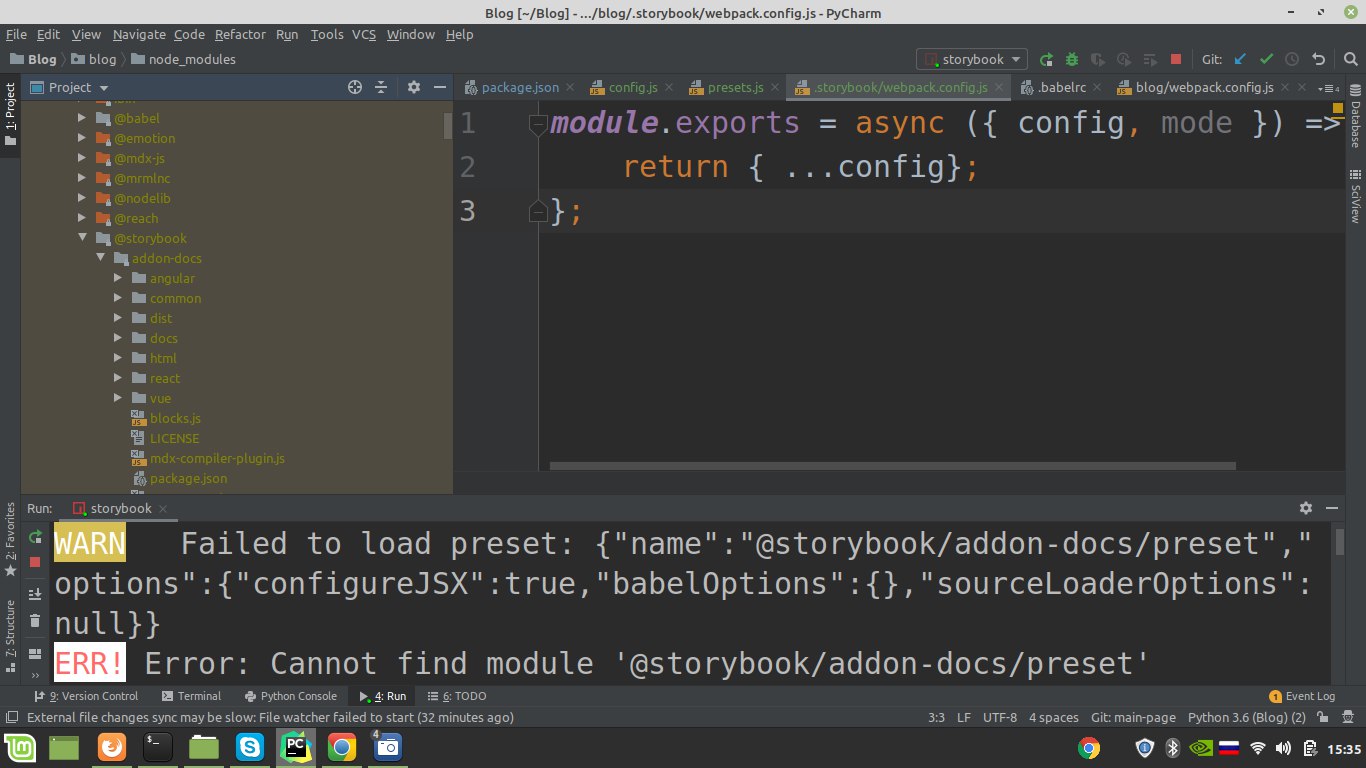1366x768 pixels.
Task: Expand more Run panel sidebar actions
Action: [x=35, y=675]
